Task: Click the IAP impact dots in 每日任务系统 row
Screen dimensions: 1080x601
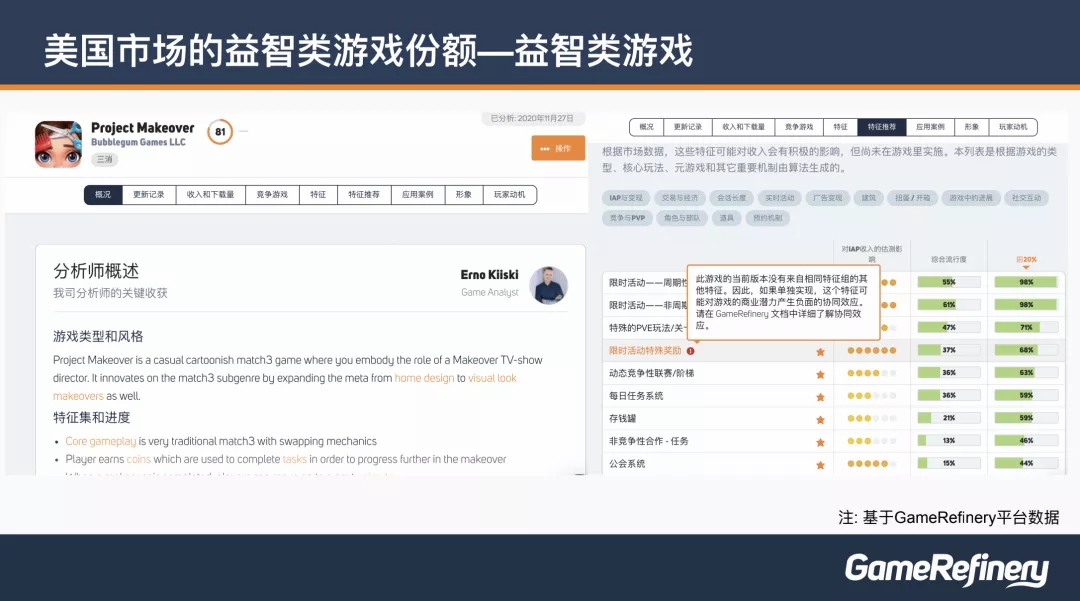Action: click(871, 396)
